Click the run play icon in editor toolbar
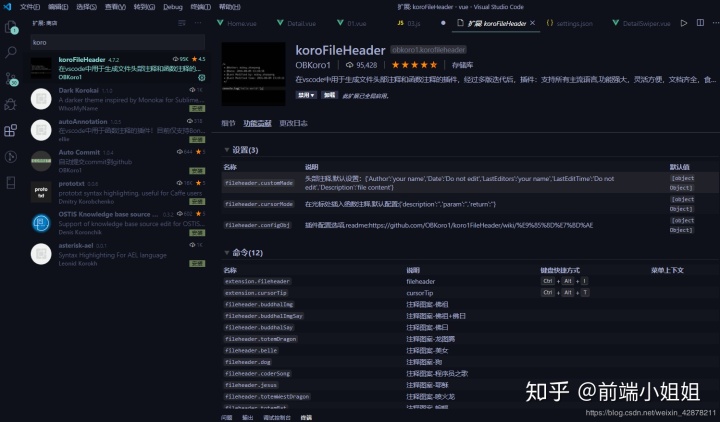Viewport: 720px width, 422px height. [x=684, y=23]
